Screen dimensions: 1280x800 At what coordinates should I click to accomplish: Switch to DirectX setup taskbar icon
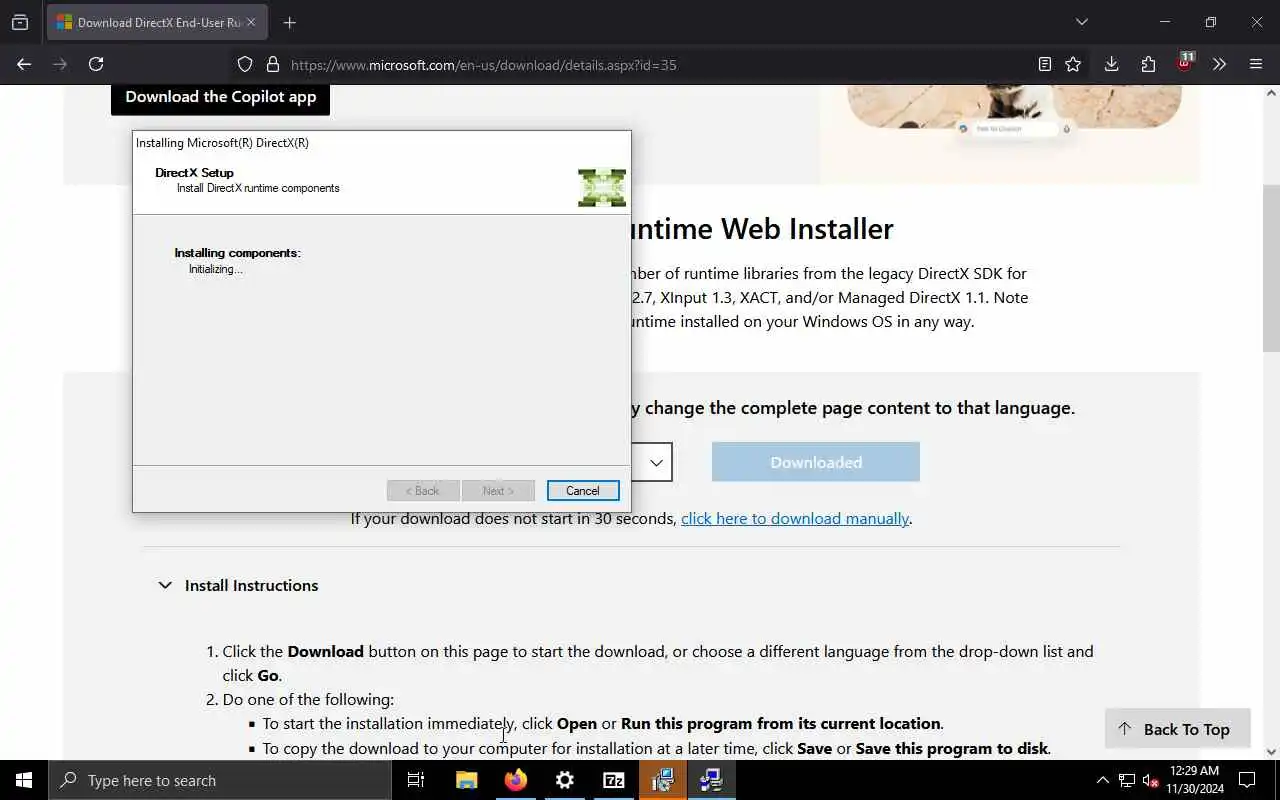711,780
